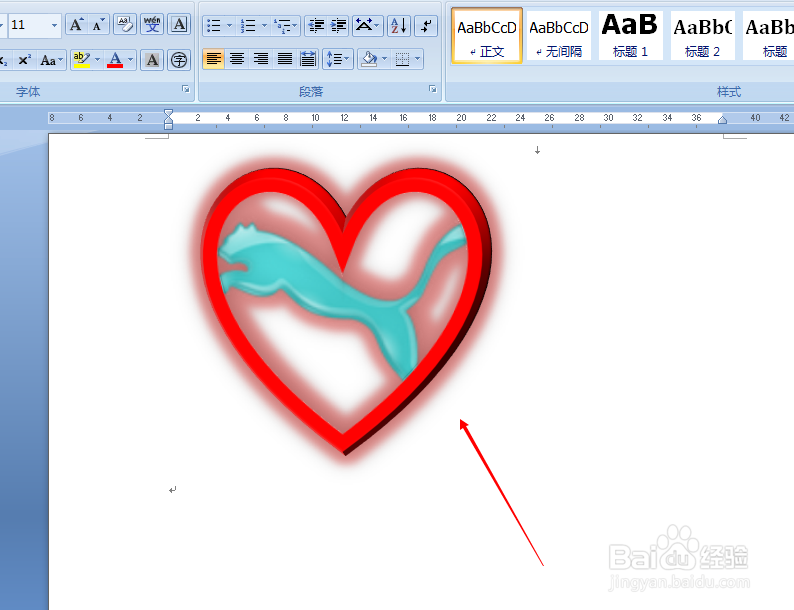Open the numbering dropdown arrow

coord(264,25)
